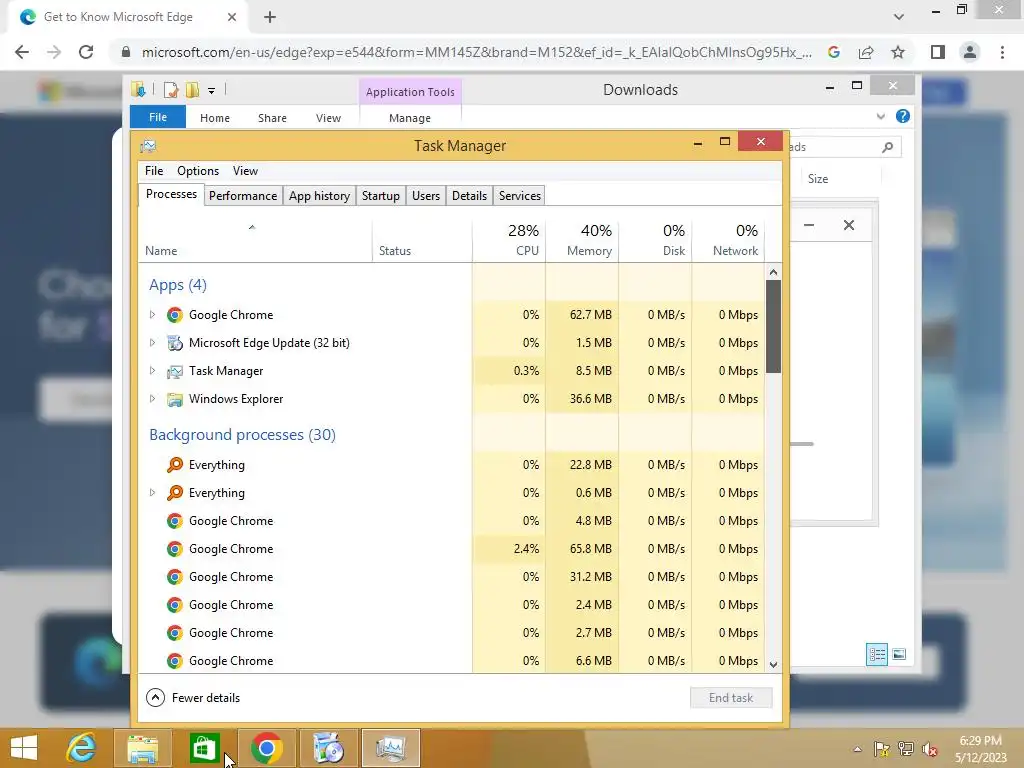Click Chrome icon on the taskbar
The width and height of the screenshot is (1024, 768).
266,748
